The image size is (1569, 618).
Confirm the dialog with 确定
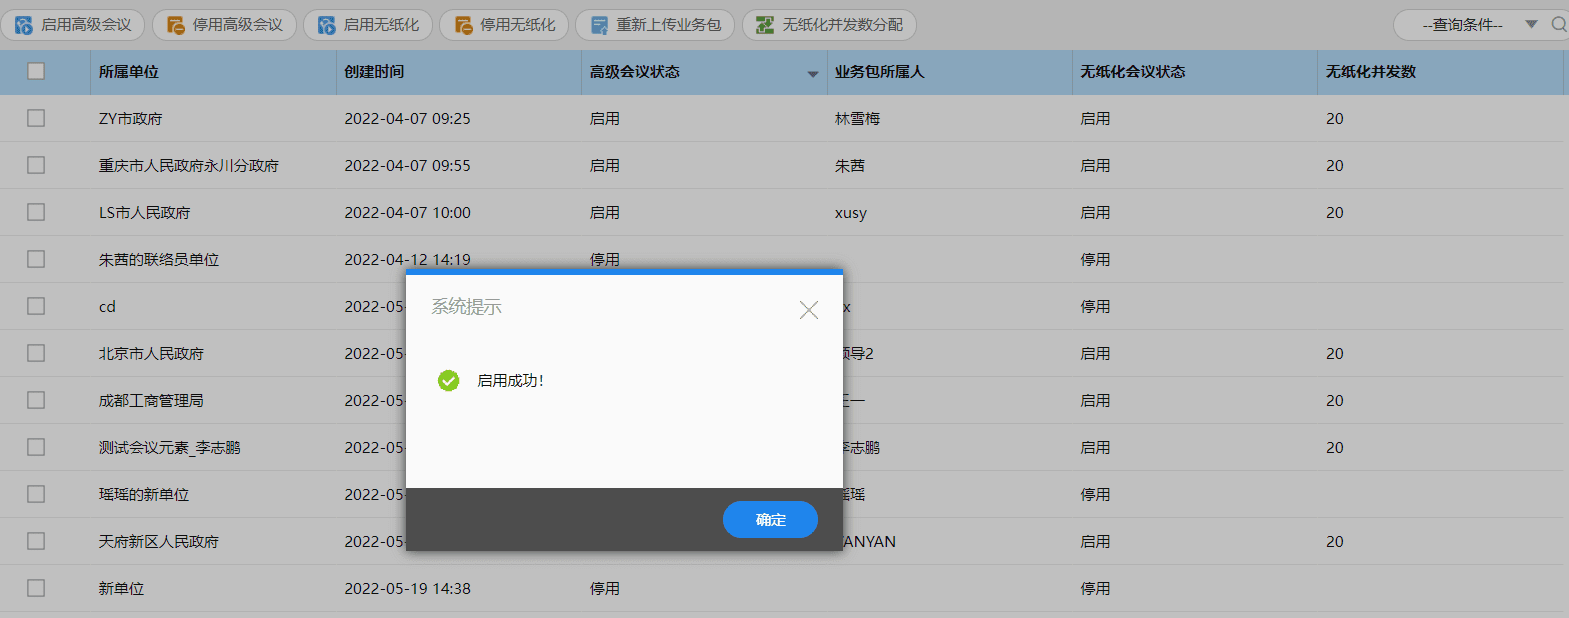click(770, 519)
